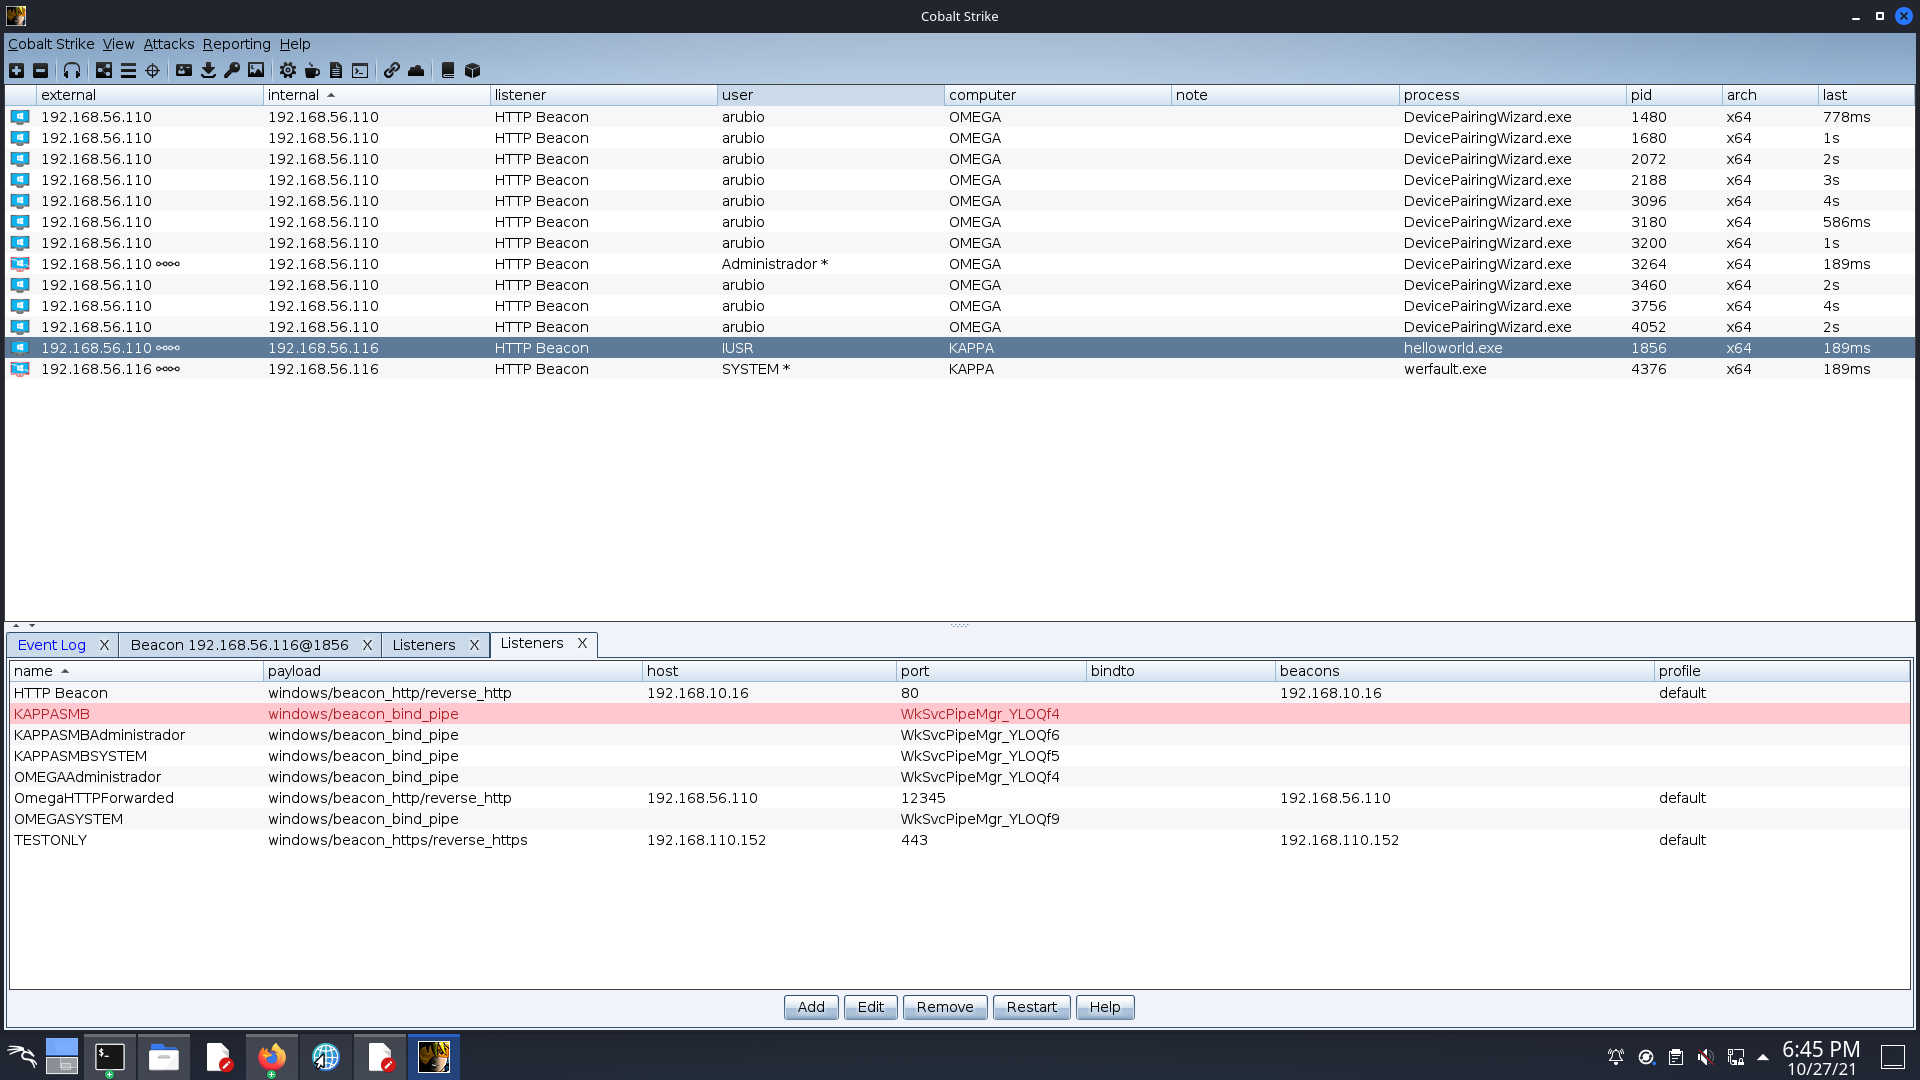View keystrokes key icon
Viewport: 1920px width, 1080px height.
click(232, 70)
